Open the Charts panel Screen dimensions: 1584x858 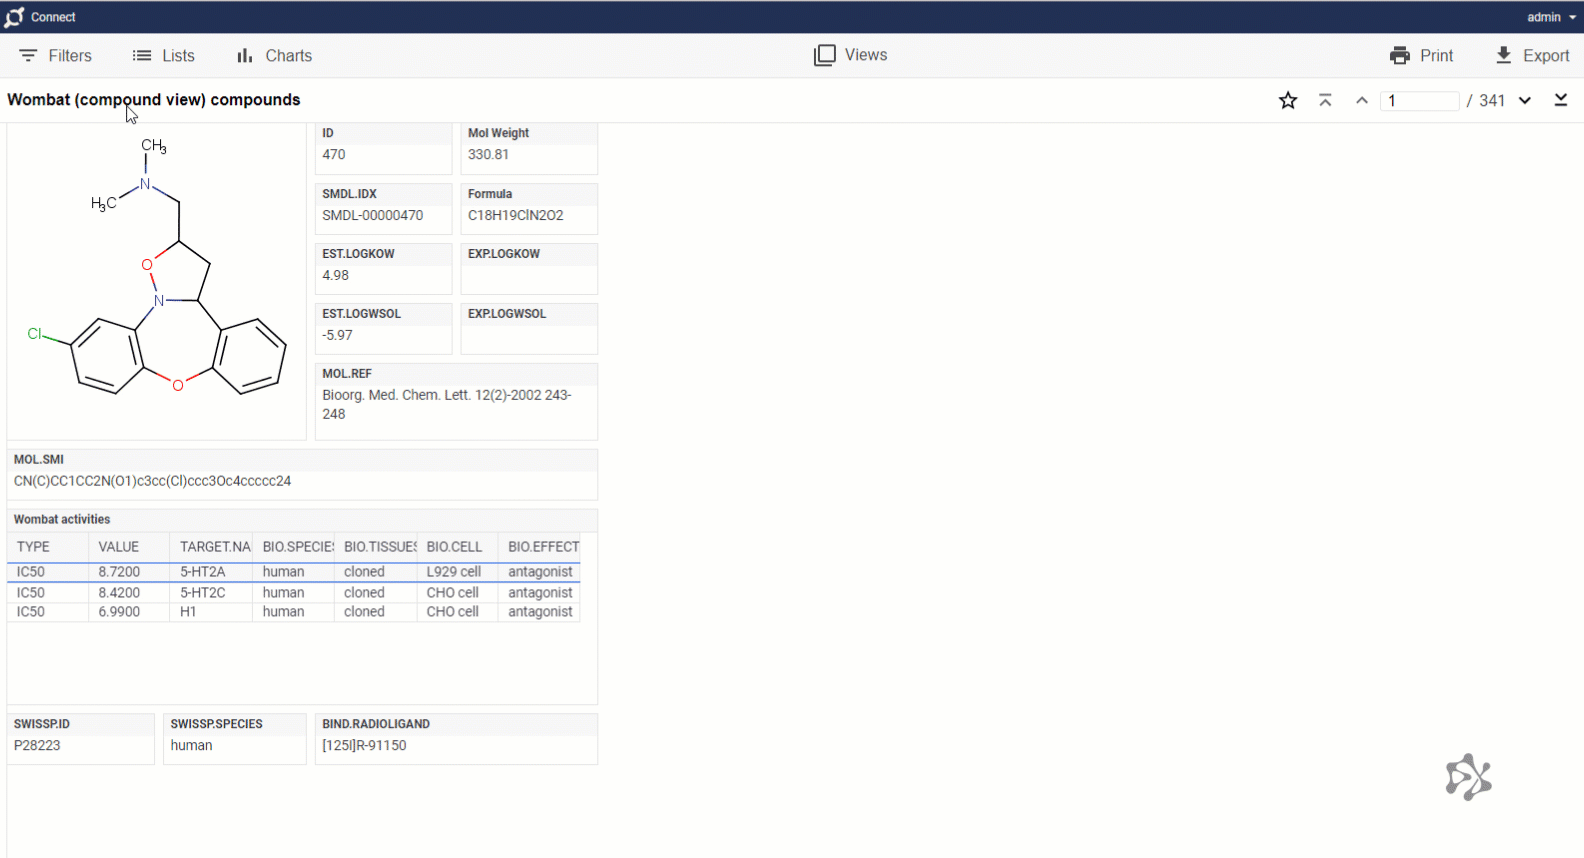[x=274, y=56]
